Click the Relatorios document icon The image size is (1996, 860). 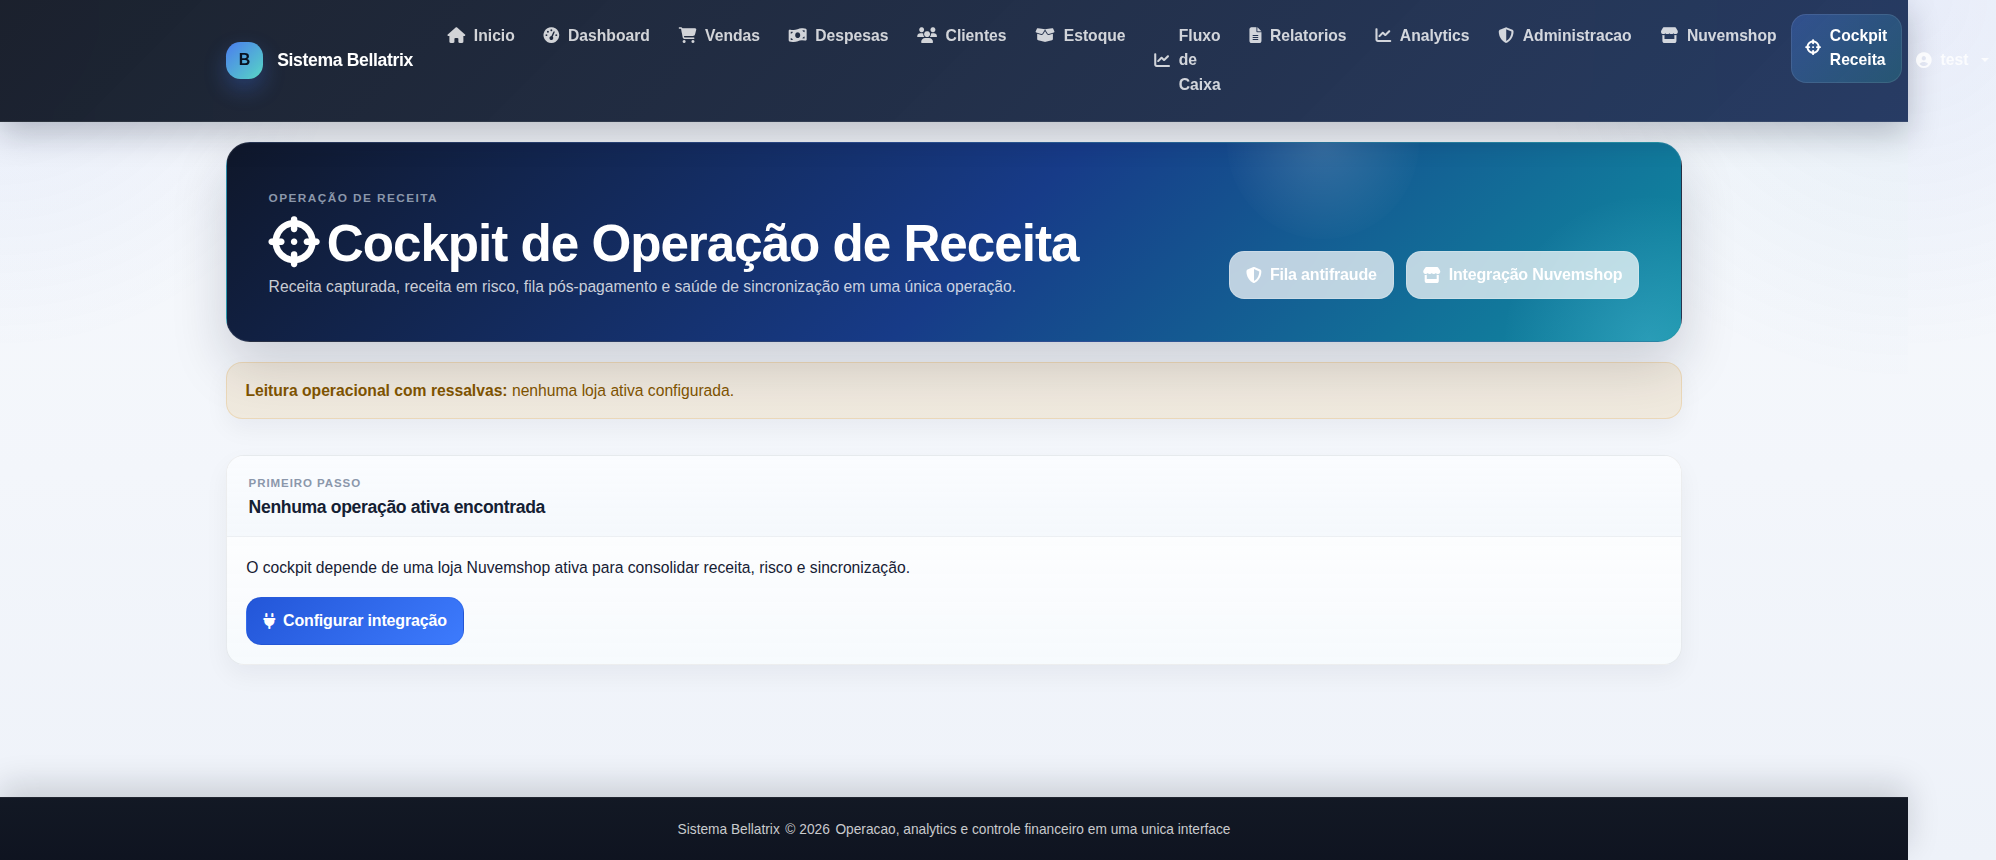click(1255, 35)
